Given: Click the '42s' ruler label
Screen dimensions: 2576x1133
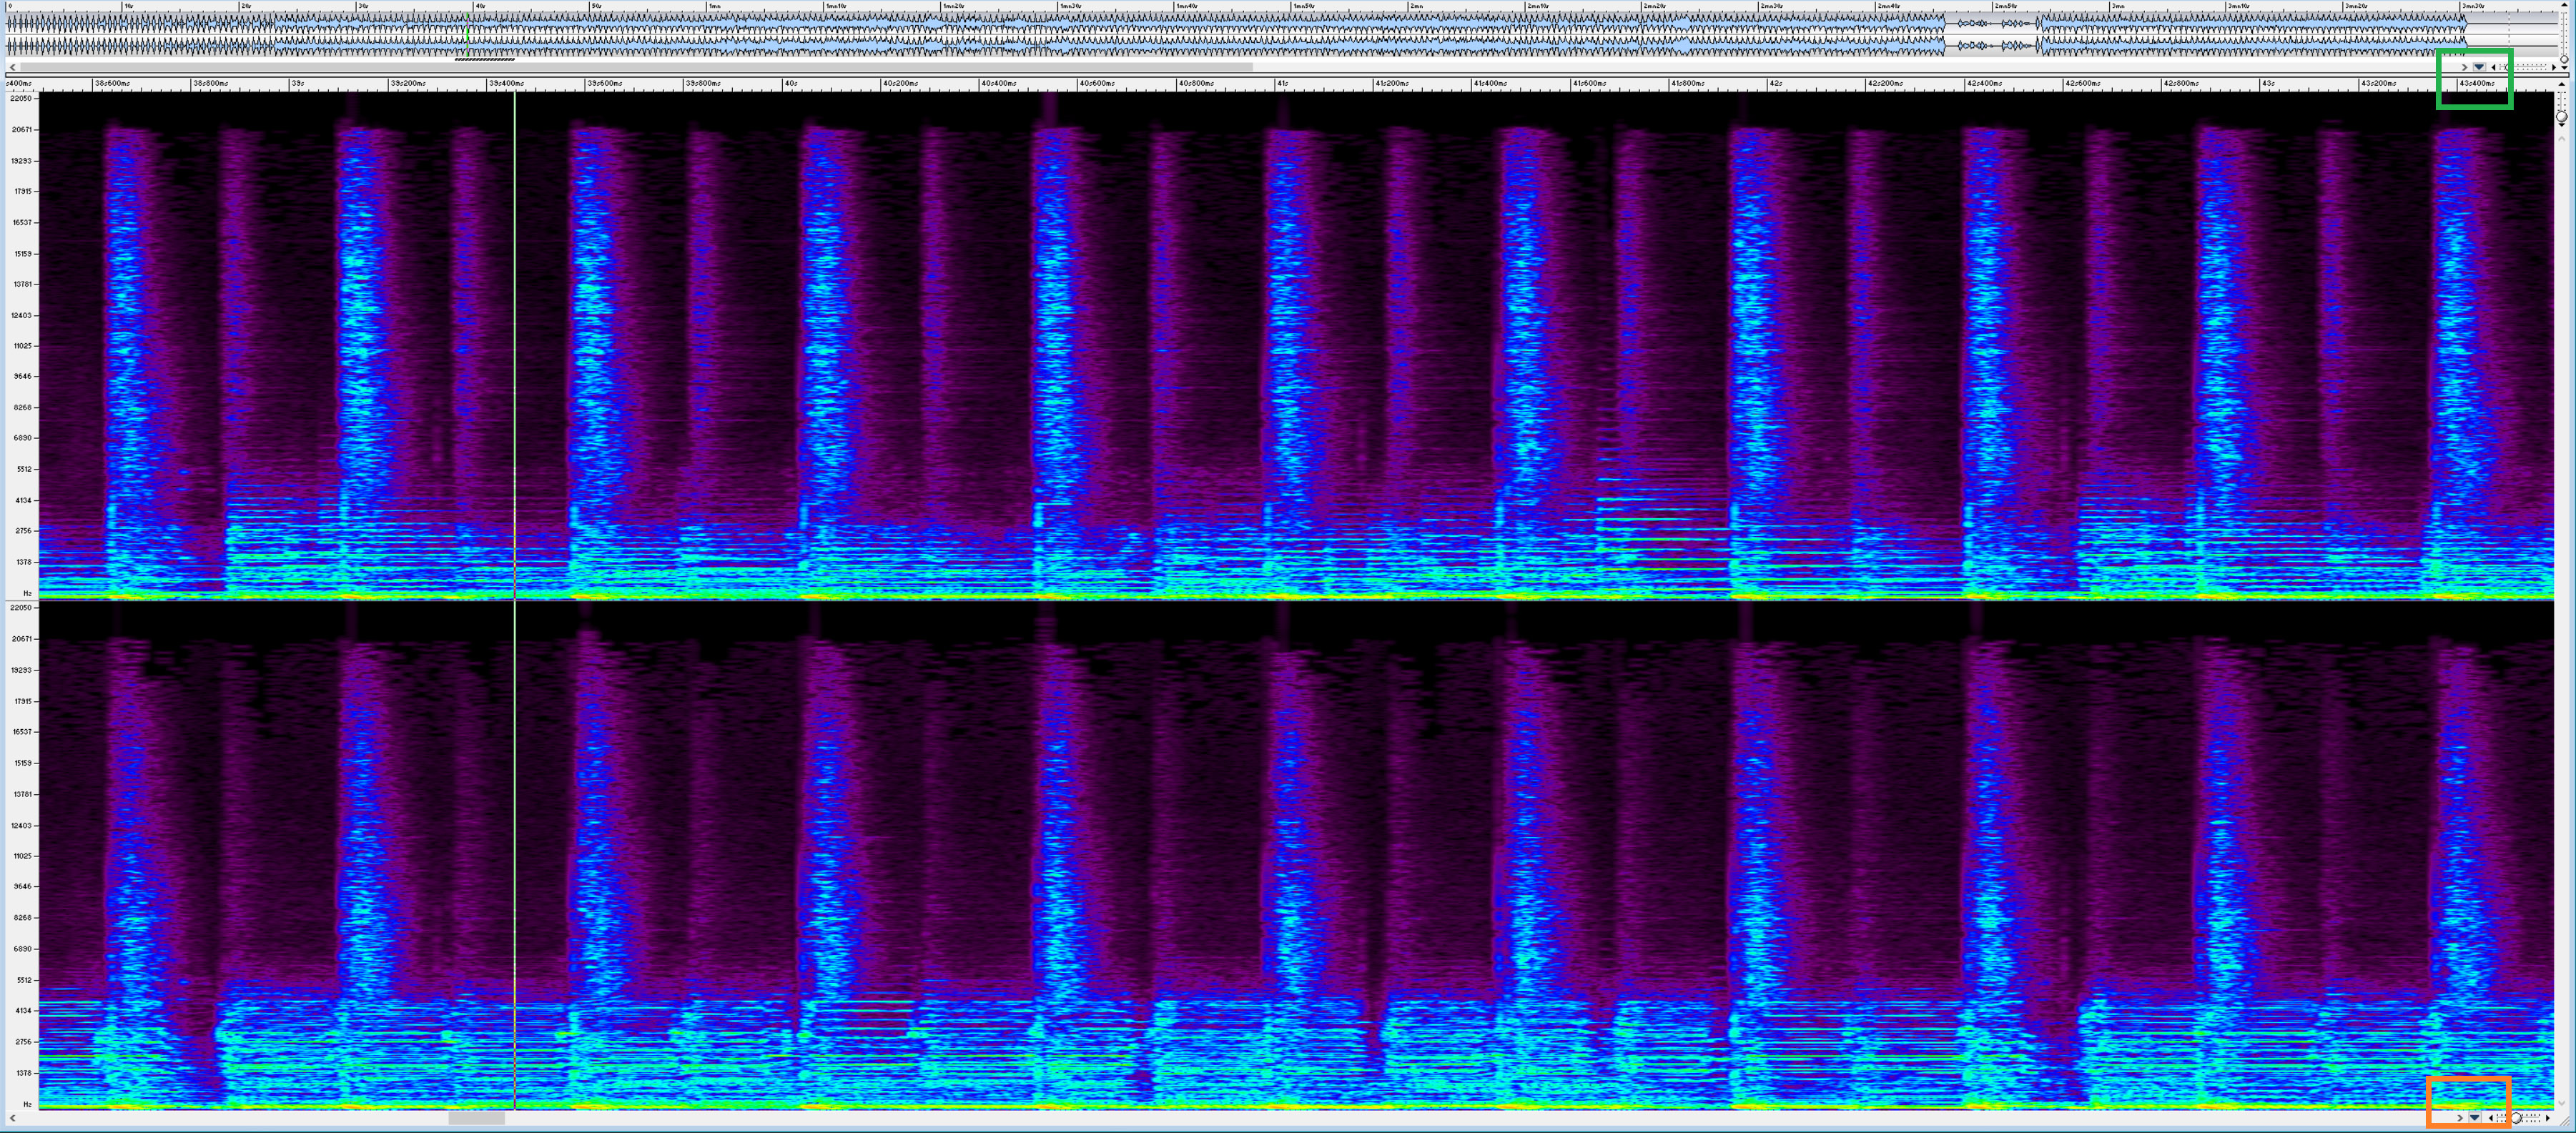Looking at the screenshot, I should (x=1775, y=83).
